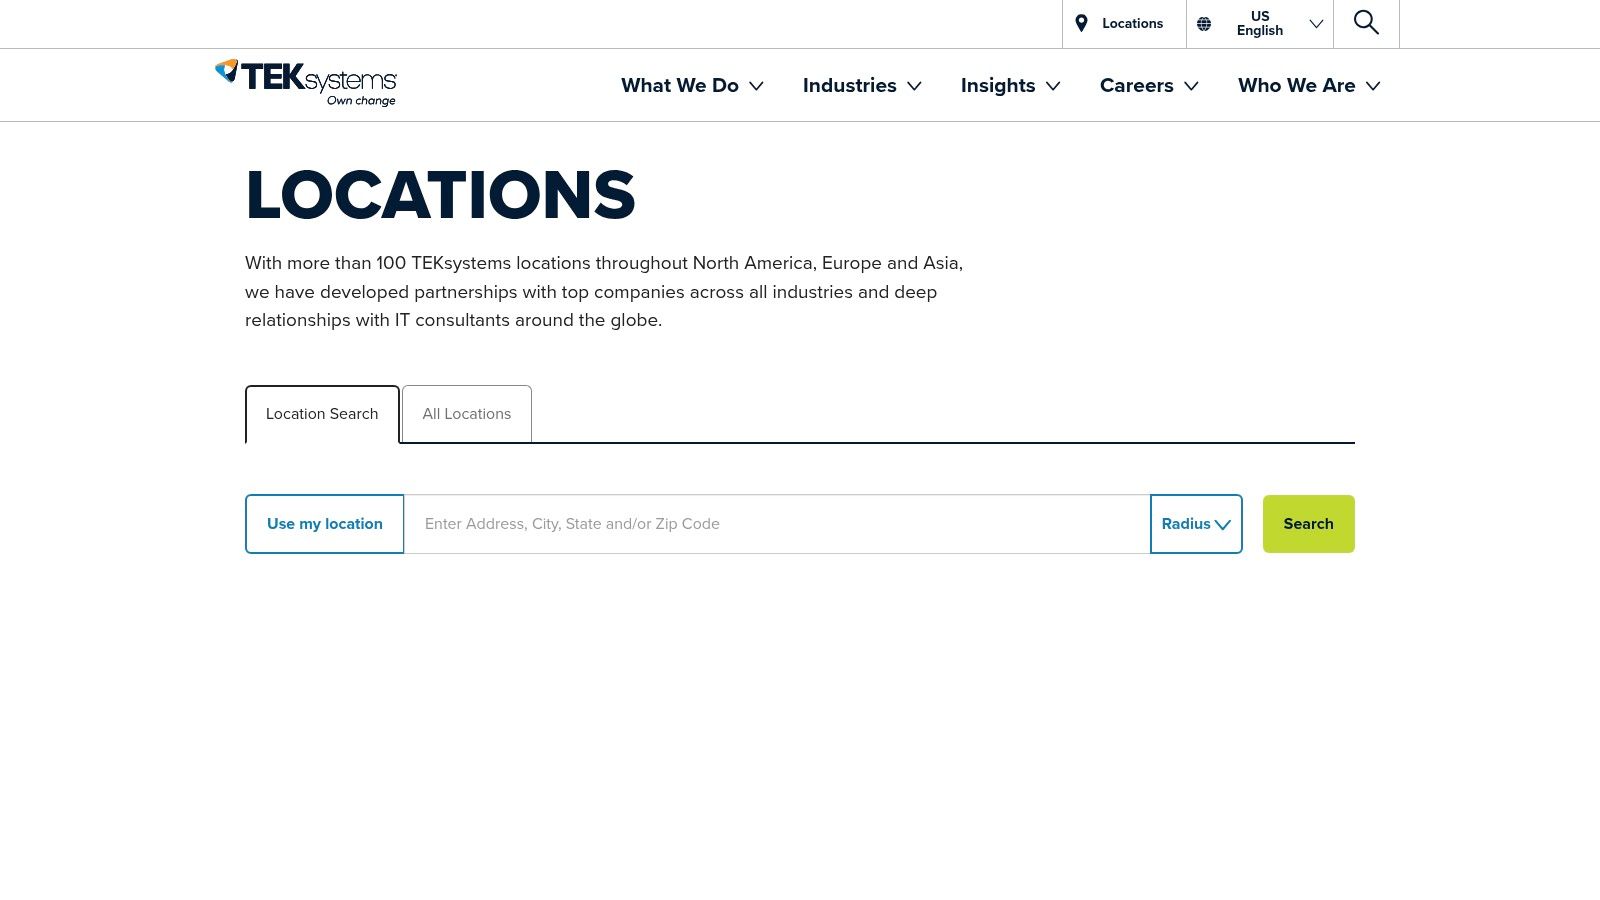The width and height of the screenshot is (1600, 900).
Task: Click the Use my location button
Action: (x=325, y=524)
